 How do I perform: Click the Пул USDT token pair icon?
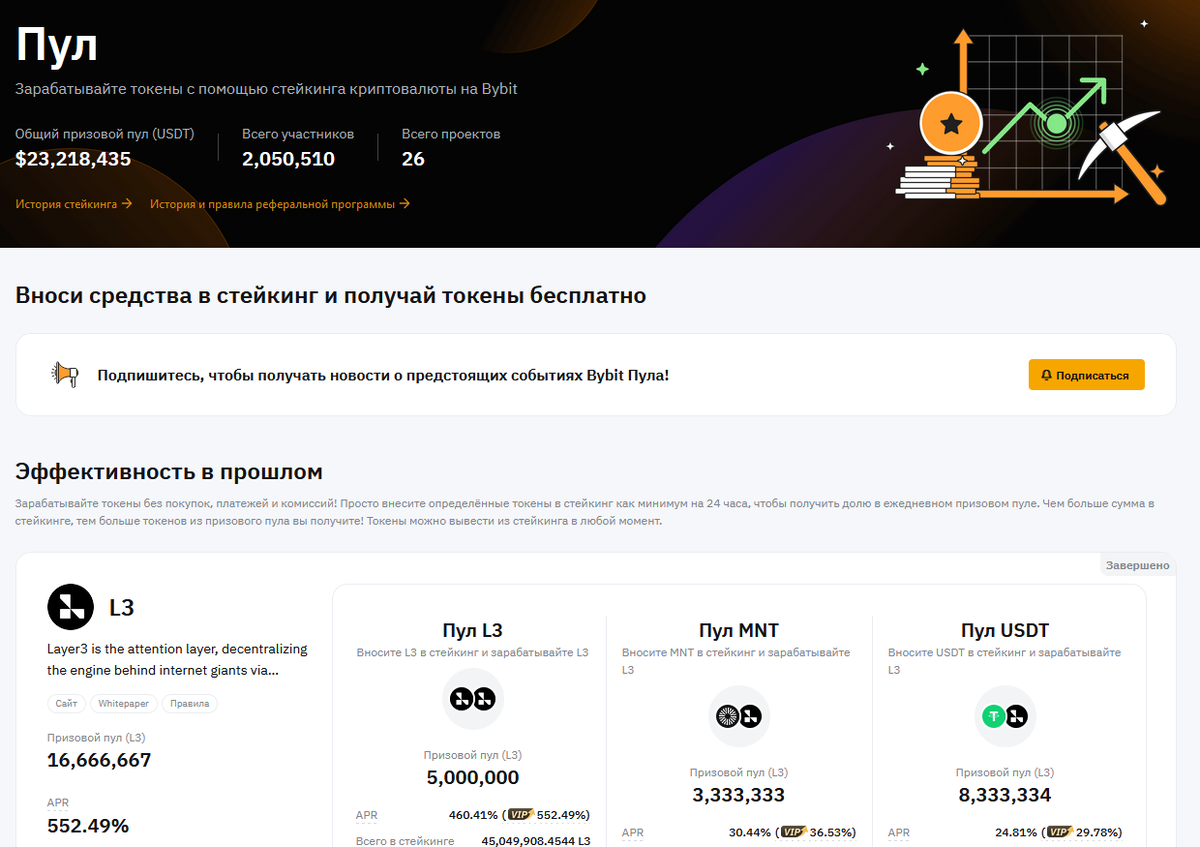pyautogui.click(x=1005, y=716)
